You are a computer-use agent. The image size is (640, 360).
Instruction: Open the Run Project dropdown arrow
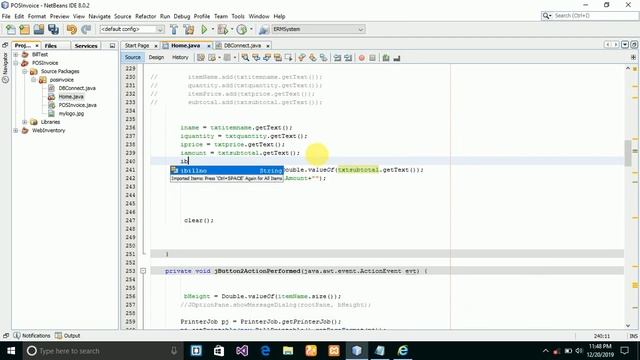pyautogui.click(x=213, y=29)
